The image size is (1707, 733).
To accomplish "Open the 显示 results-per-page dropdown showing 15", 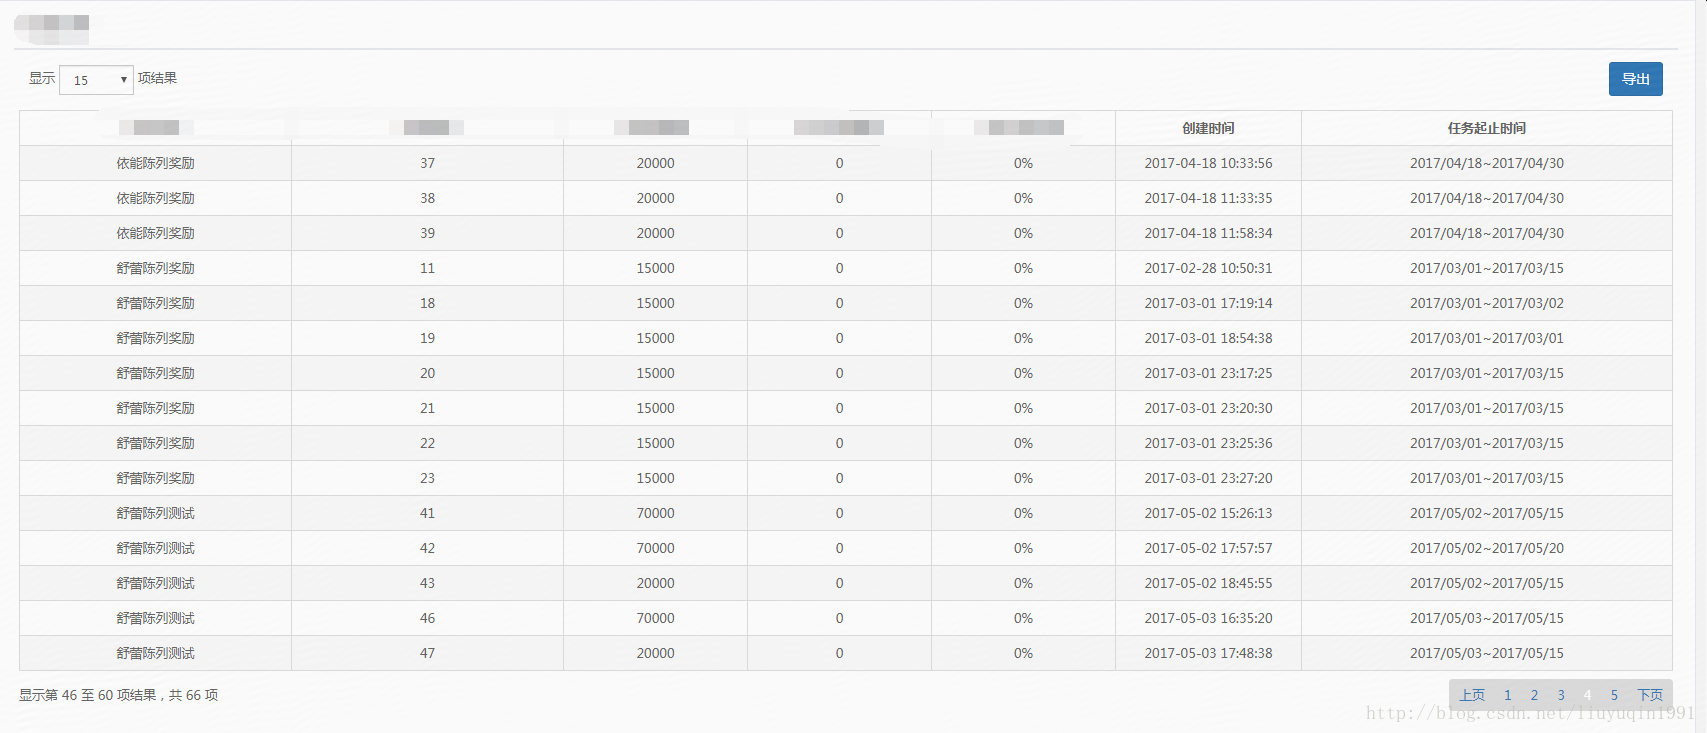I will point(96,80).
